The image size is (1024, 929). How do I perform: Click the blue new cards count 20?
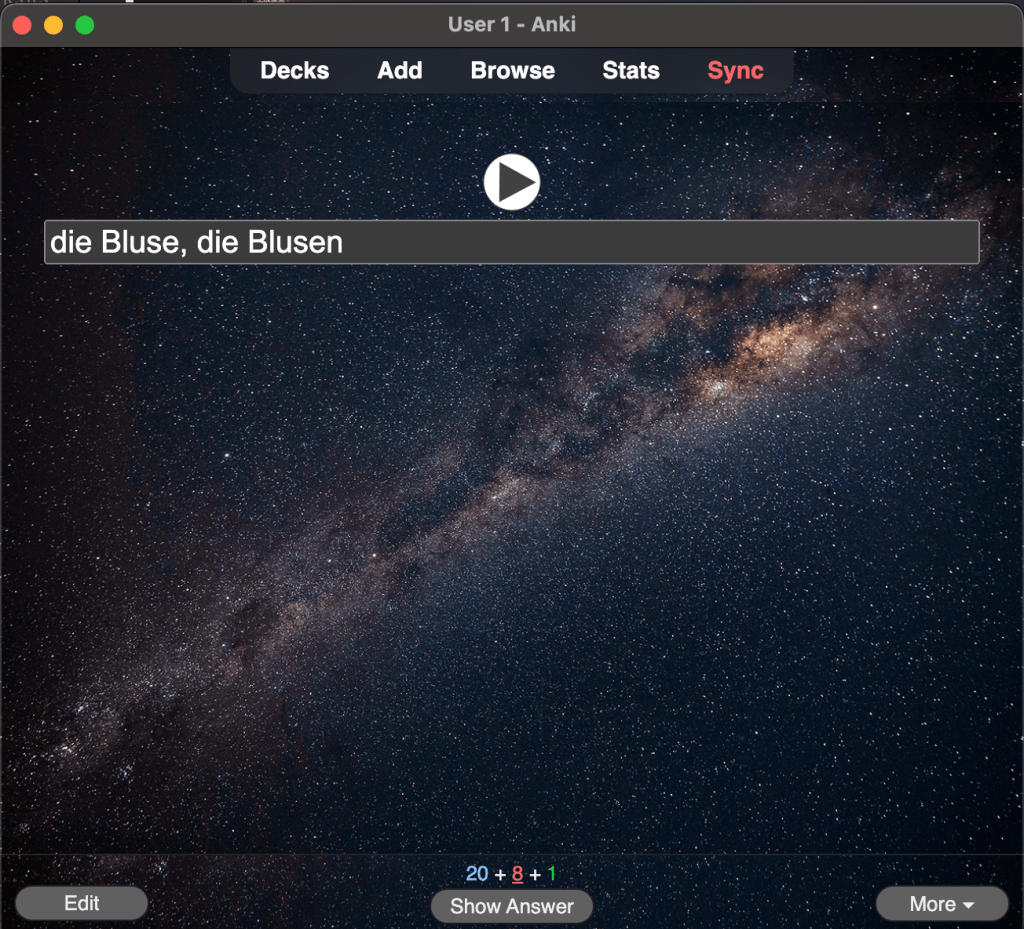click(477, 874)
